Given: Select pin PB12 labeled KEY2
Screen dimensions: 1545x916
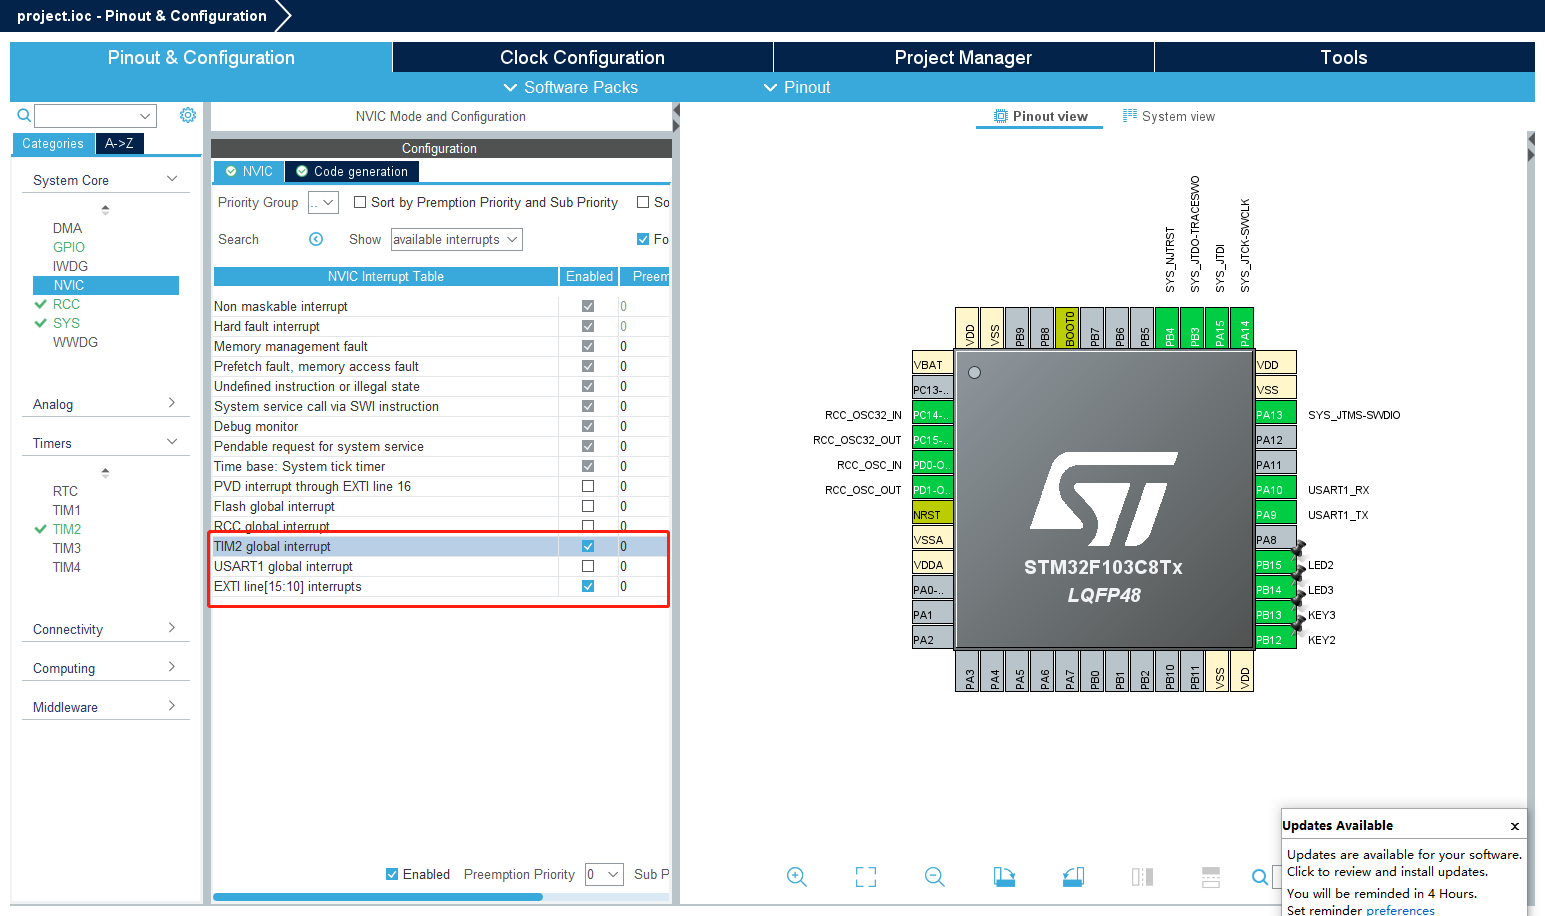Looking at the screenshot, I should point(1276,640).
